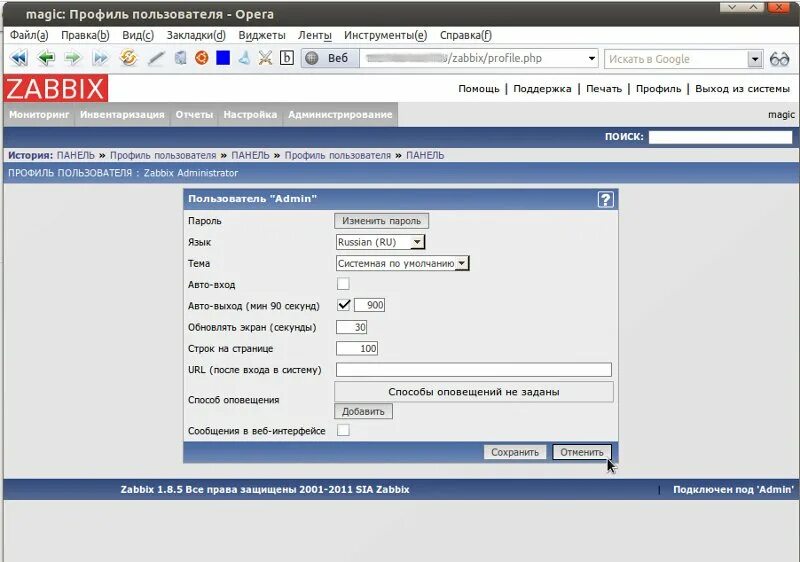800x562 pixels.
Task: Click the gray document panel icon
Action: point(180,58)
